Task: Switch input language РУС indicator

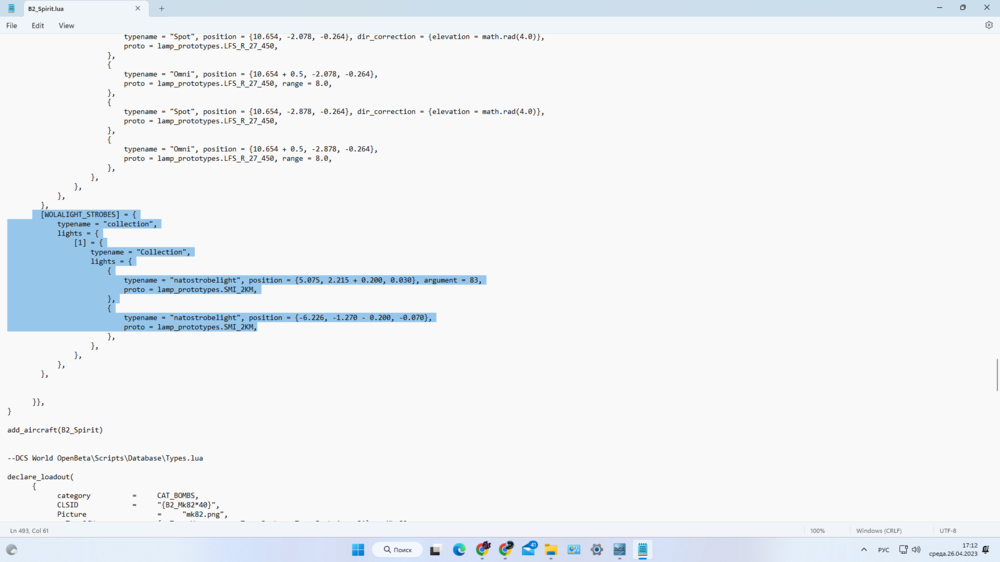Action: 883,550
